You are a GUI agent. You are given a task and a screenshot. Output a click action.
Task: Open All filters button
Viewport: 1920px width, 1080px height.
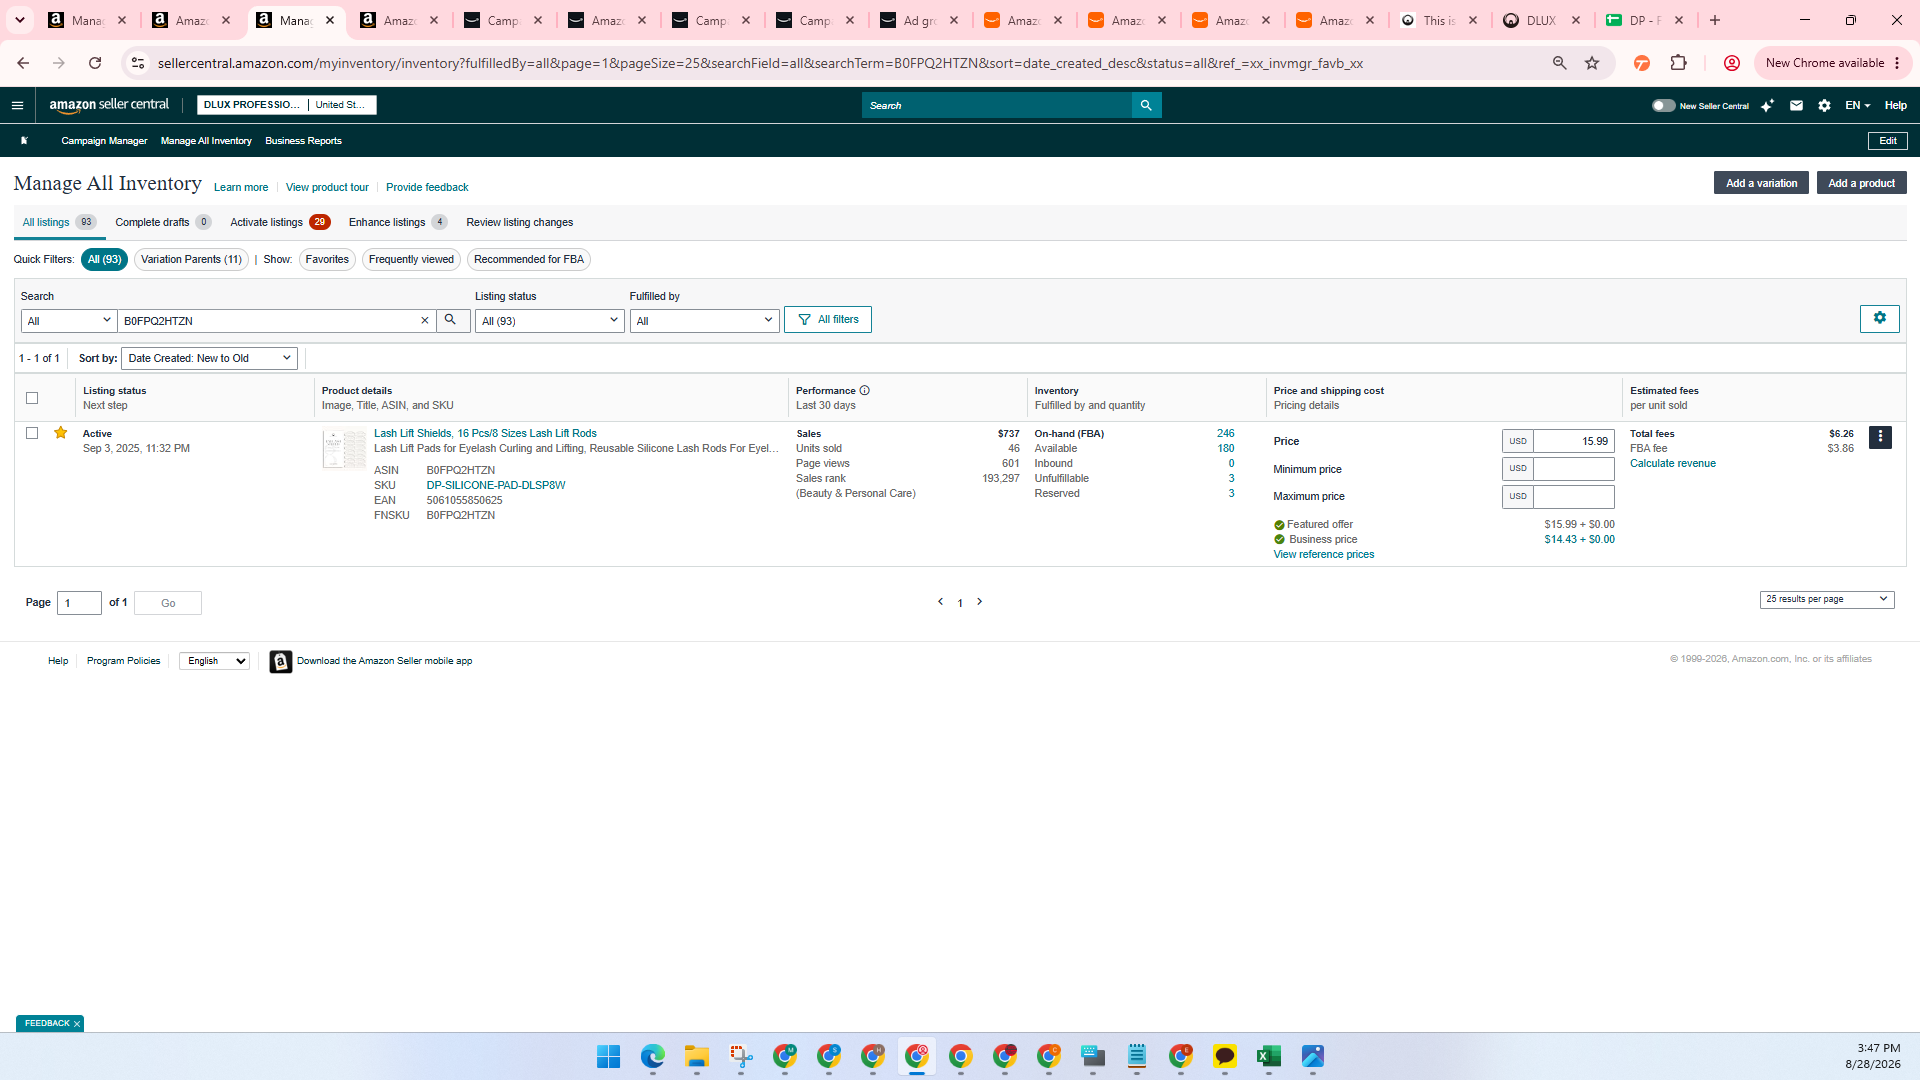click(x=828, y=320)
